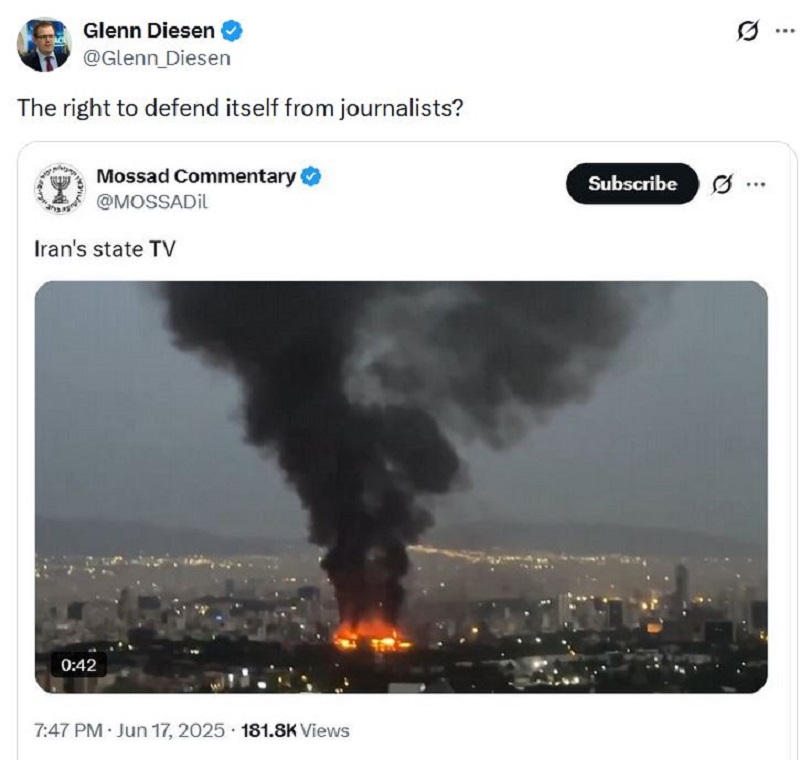800x760 pixels.
Task: Open the Mossad Commentary display name
Action: click(x=196, y=176)
